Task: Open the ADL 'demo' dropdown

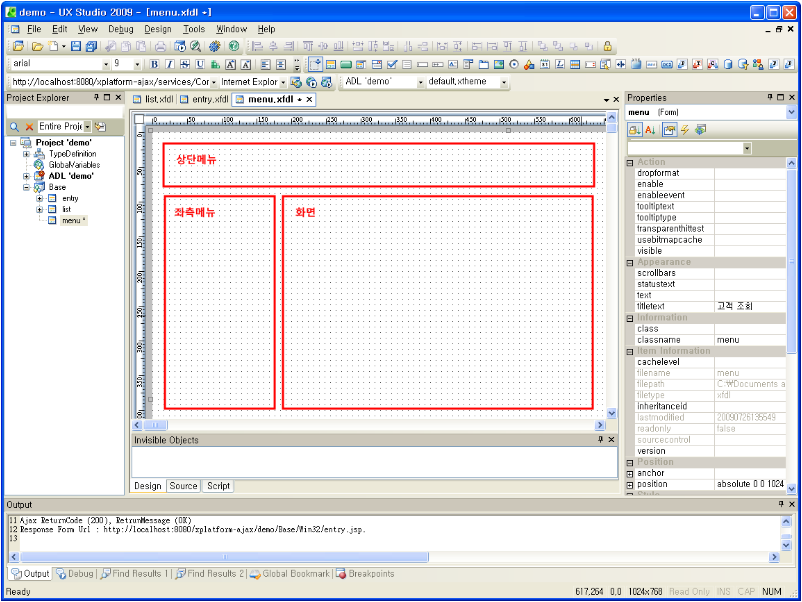Action: (420, 82)
